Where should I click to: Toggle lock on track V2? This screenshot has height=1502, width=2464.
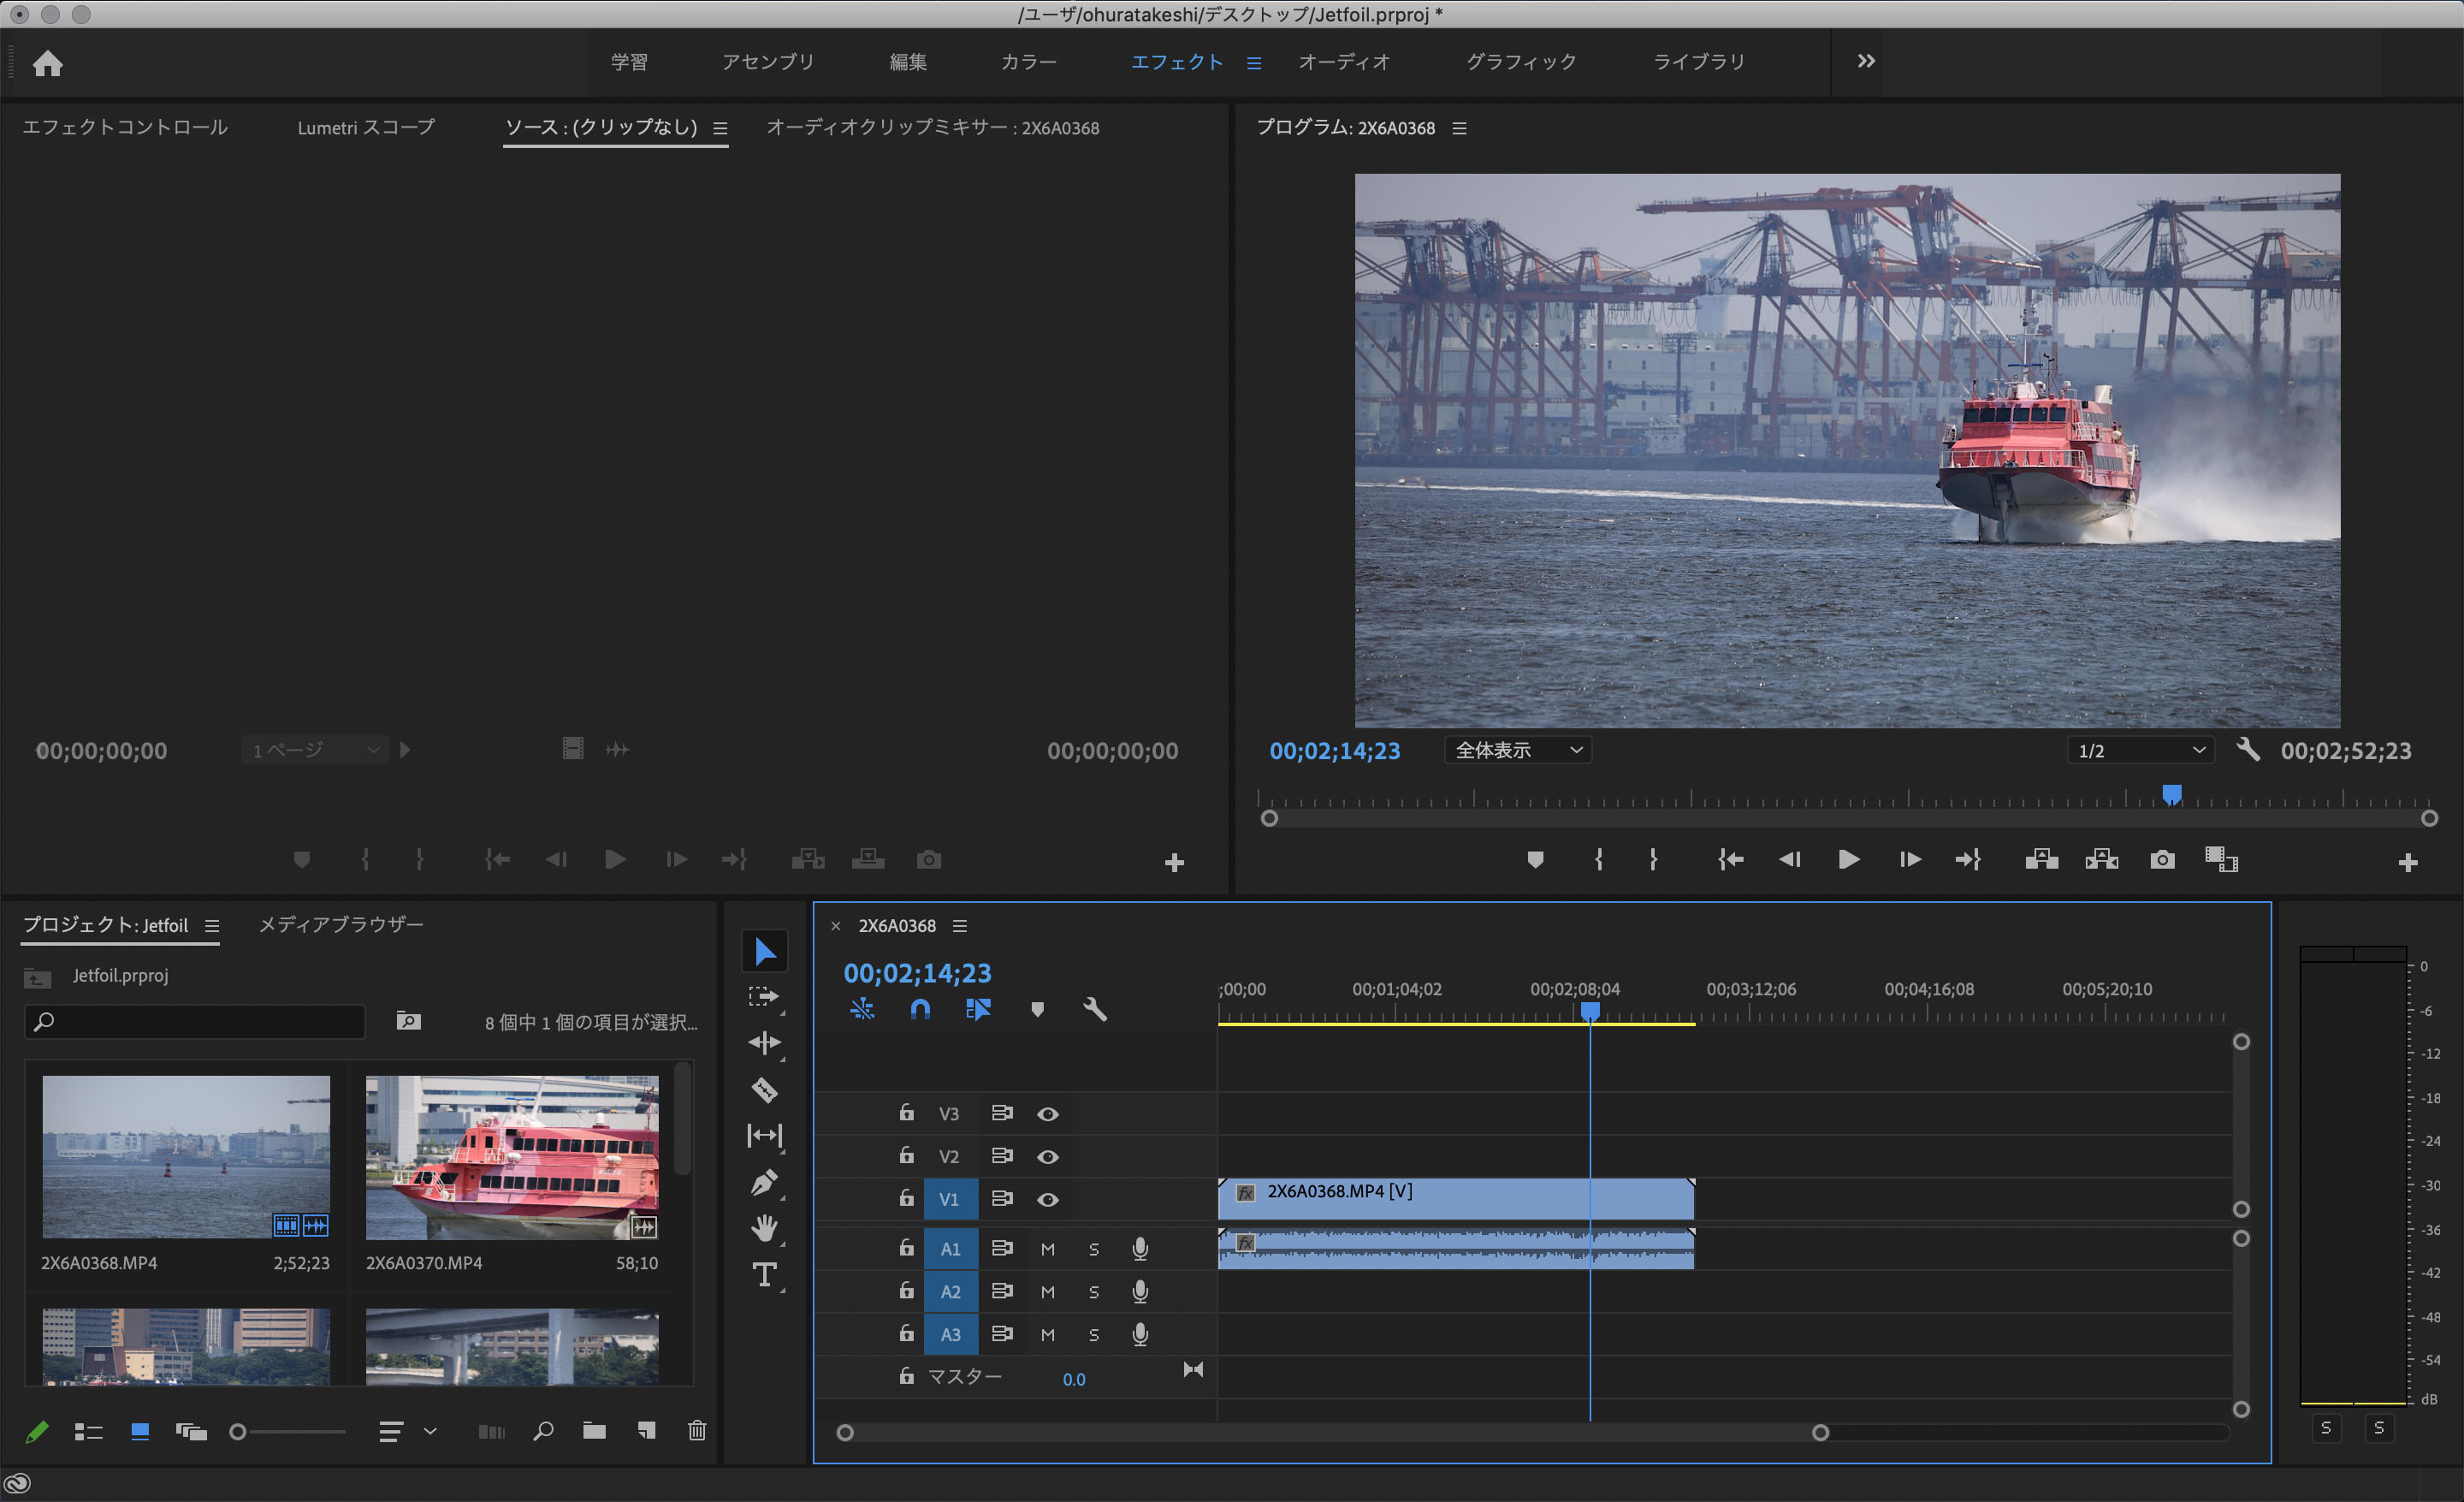pos(906,1155)
